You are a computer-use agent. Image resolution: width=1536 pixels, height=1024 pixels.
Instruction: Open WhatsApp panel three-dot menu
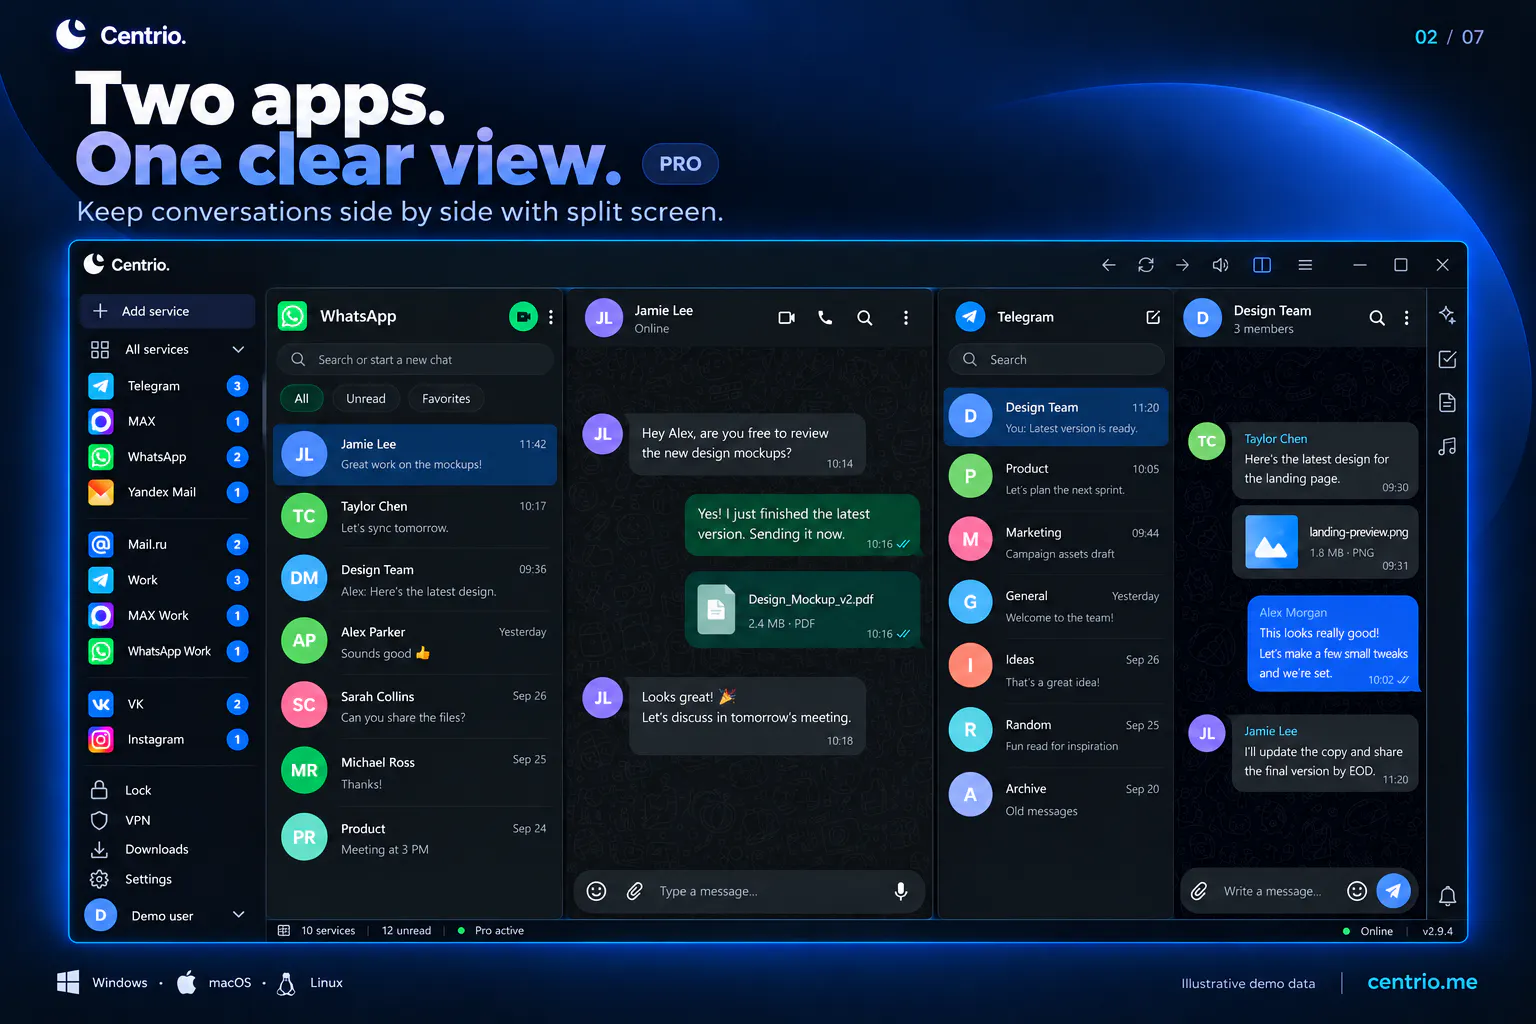tap(551, 317)
